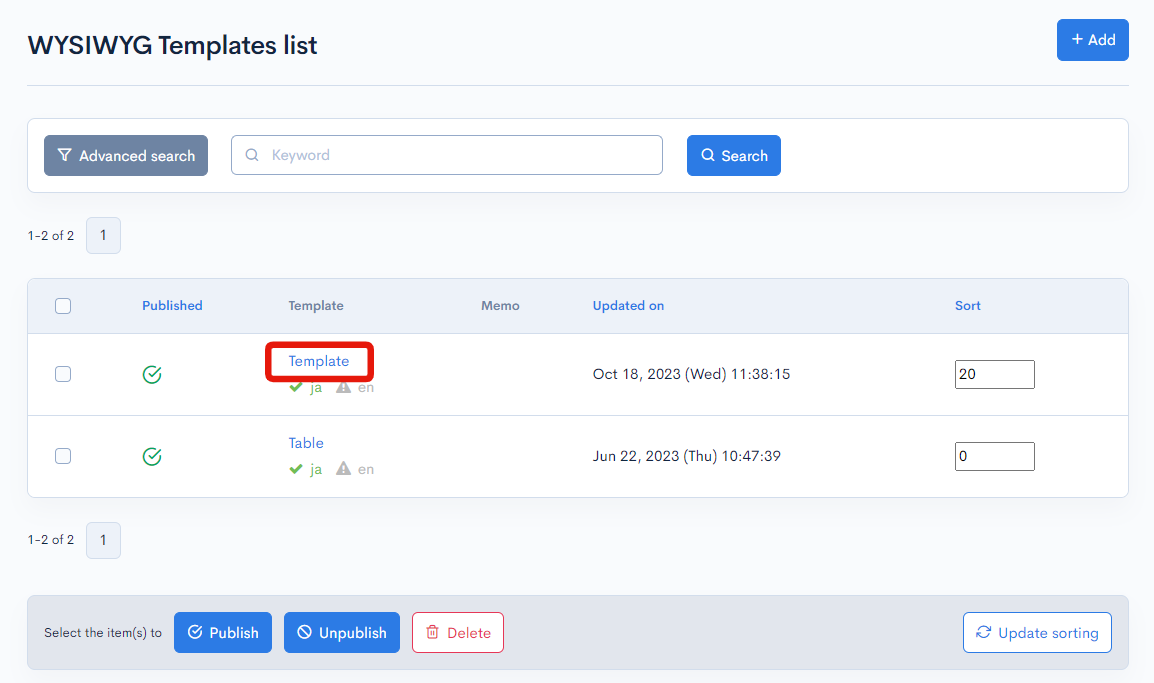The height and width of the screenshot is (683, 1154).
Task: Click the green published icon for Template row
Action: pos(152,375)
